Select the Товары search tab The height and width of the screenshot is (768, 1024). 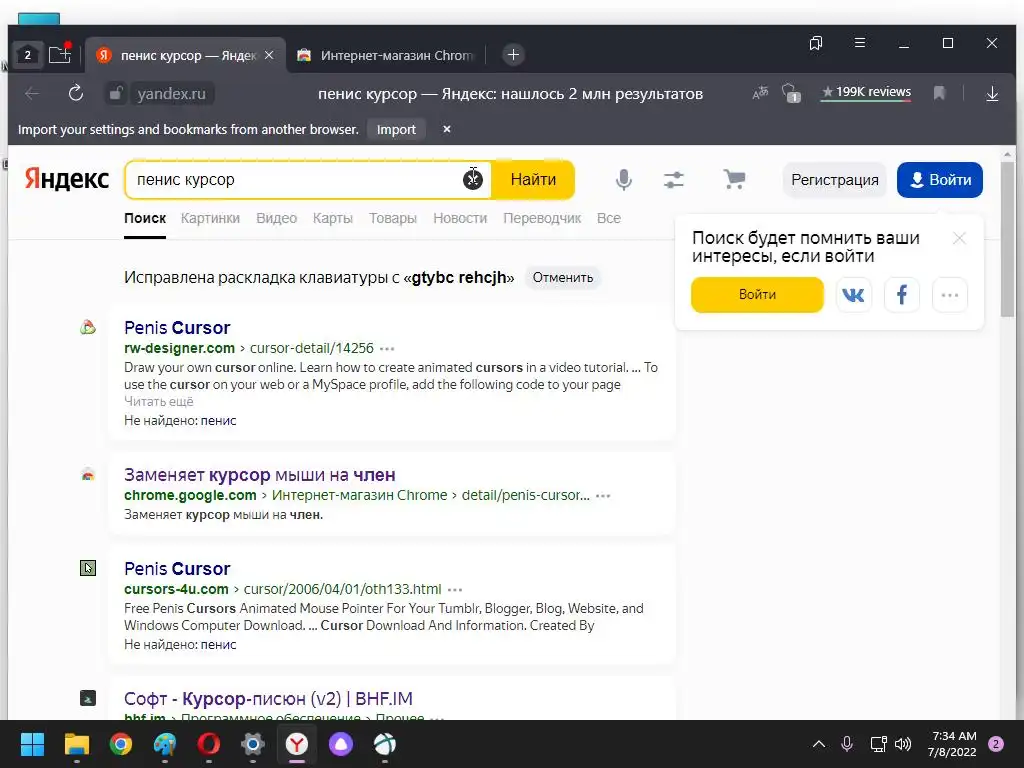click(x=392, y=218)
